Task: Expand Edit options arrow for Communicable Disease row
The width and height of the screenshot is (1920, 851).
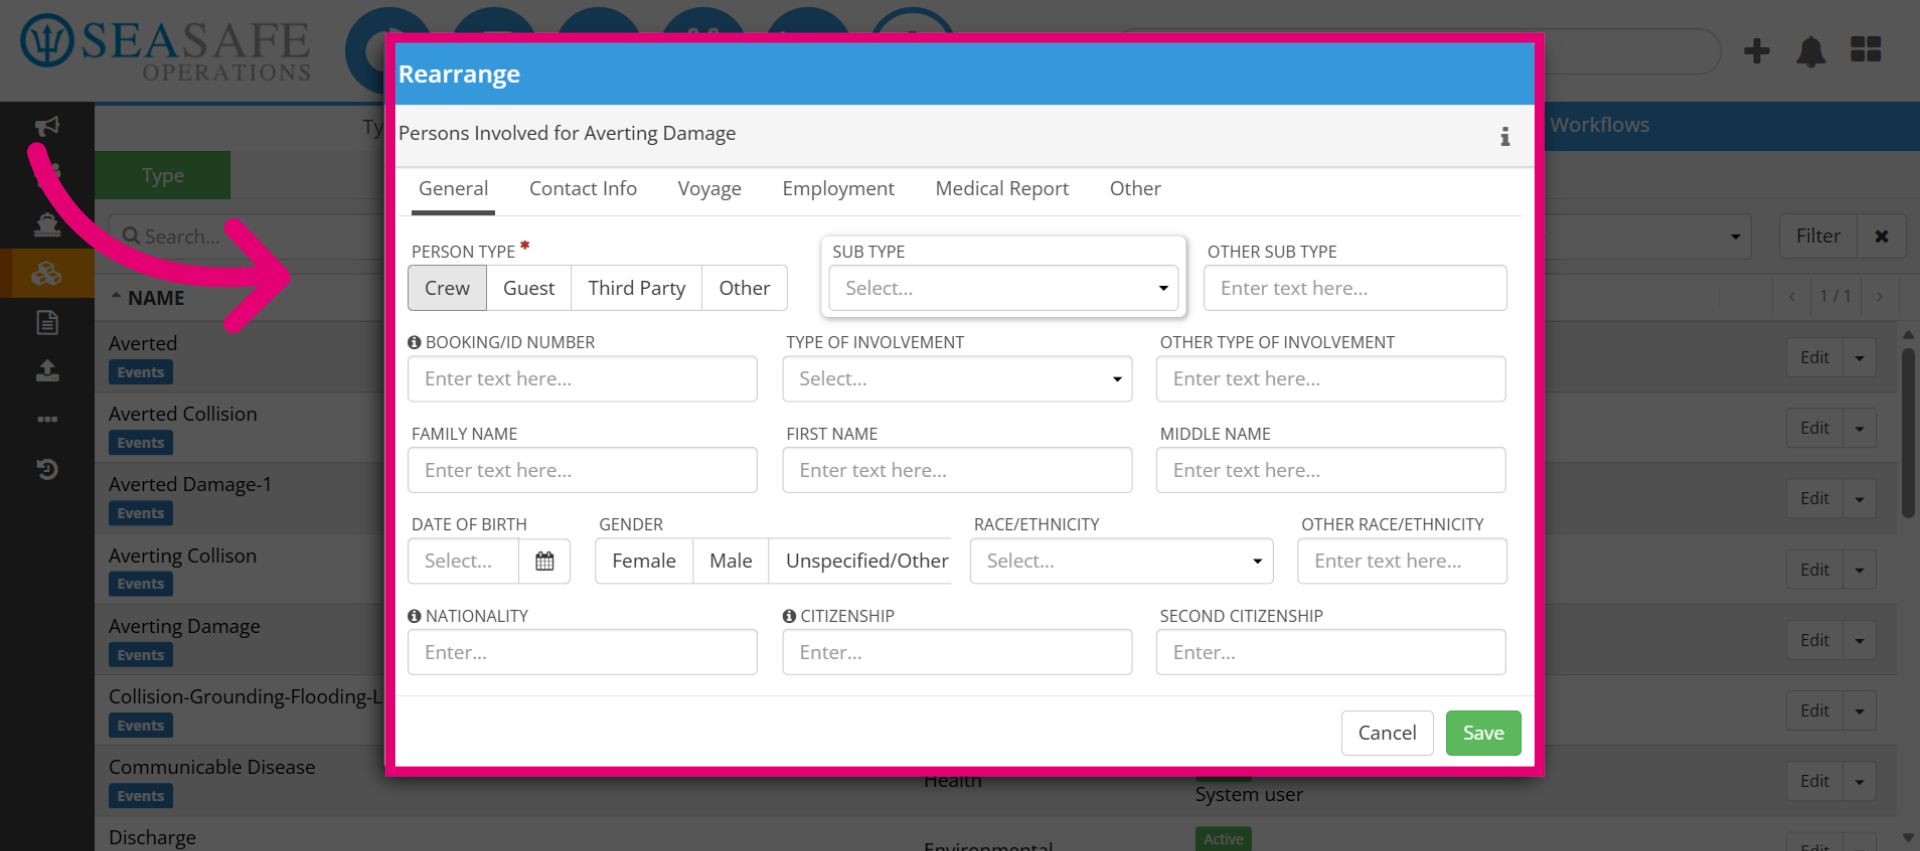Action: 1859,781
